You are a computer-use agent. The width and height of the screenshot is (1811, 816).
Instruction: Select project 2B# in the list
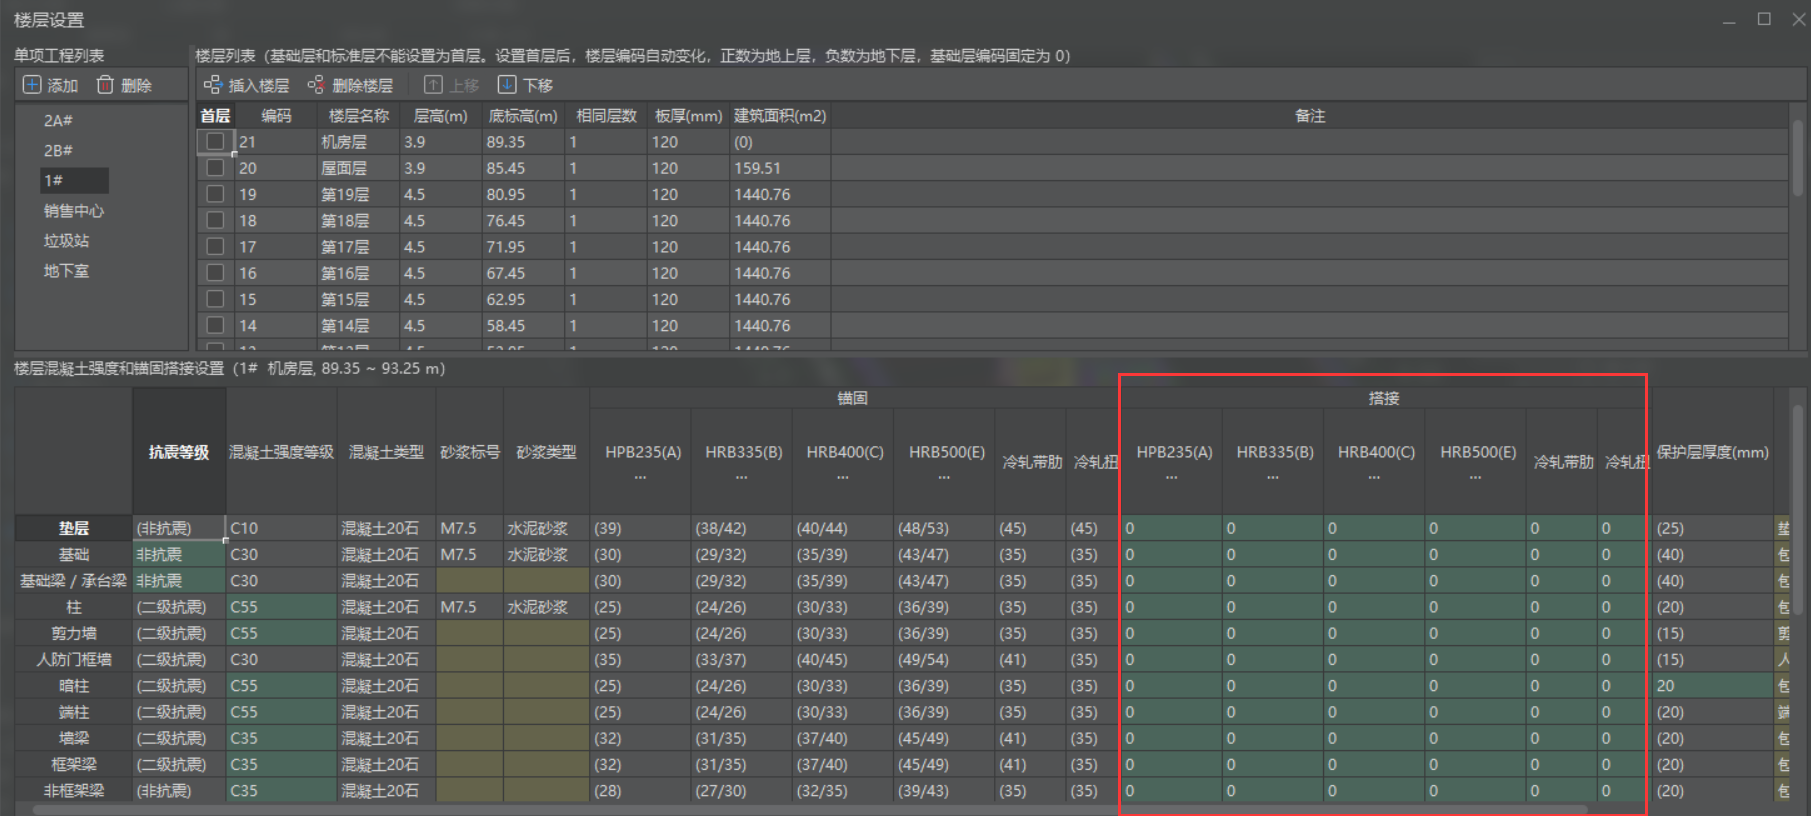tap(58, 150)
